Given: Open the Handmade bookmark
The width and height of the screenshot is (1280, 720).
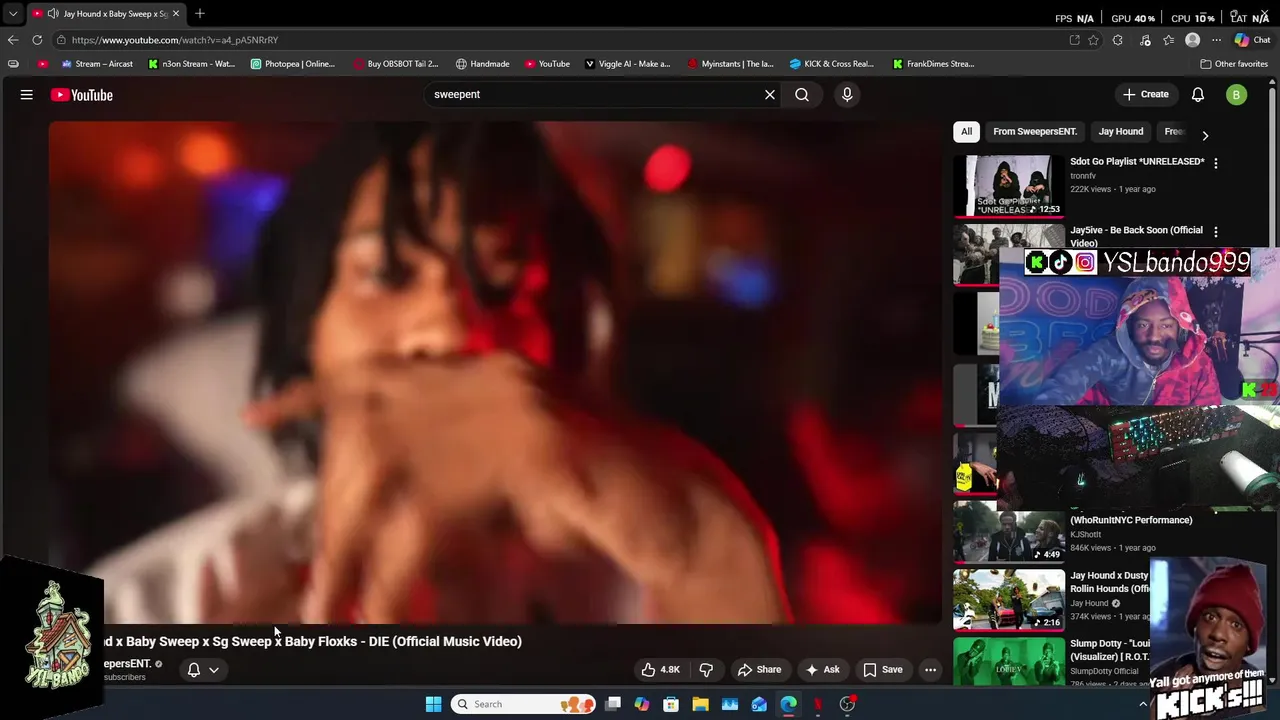Looking at the screenshot, I should (x=483, y=64).
